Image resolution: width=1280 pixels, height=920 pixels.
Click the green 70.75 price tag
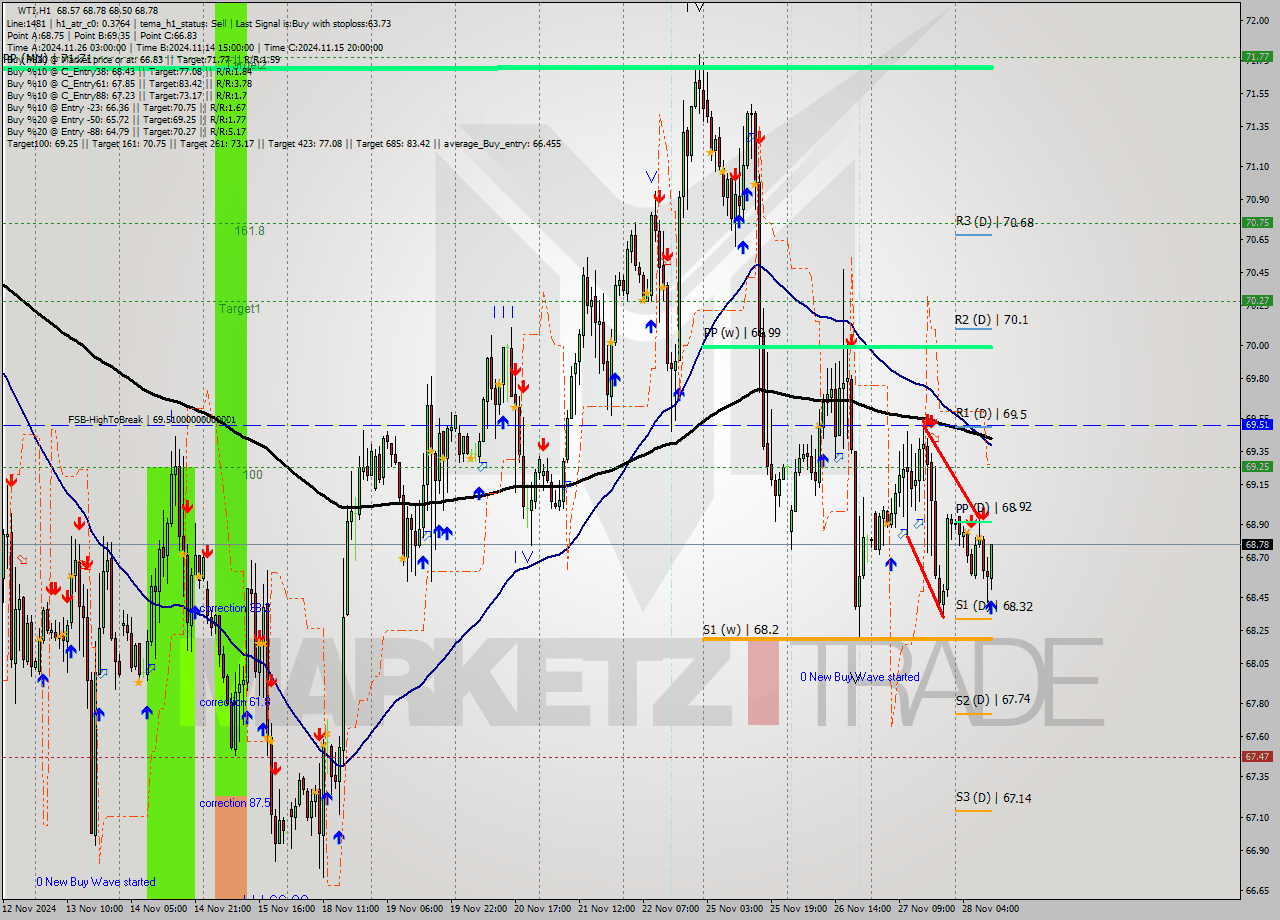point(1256,223)
